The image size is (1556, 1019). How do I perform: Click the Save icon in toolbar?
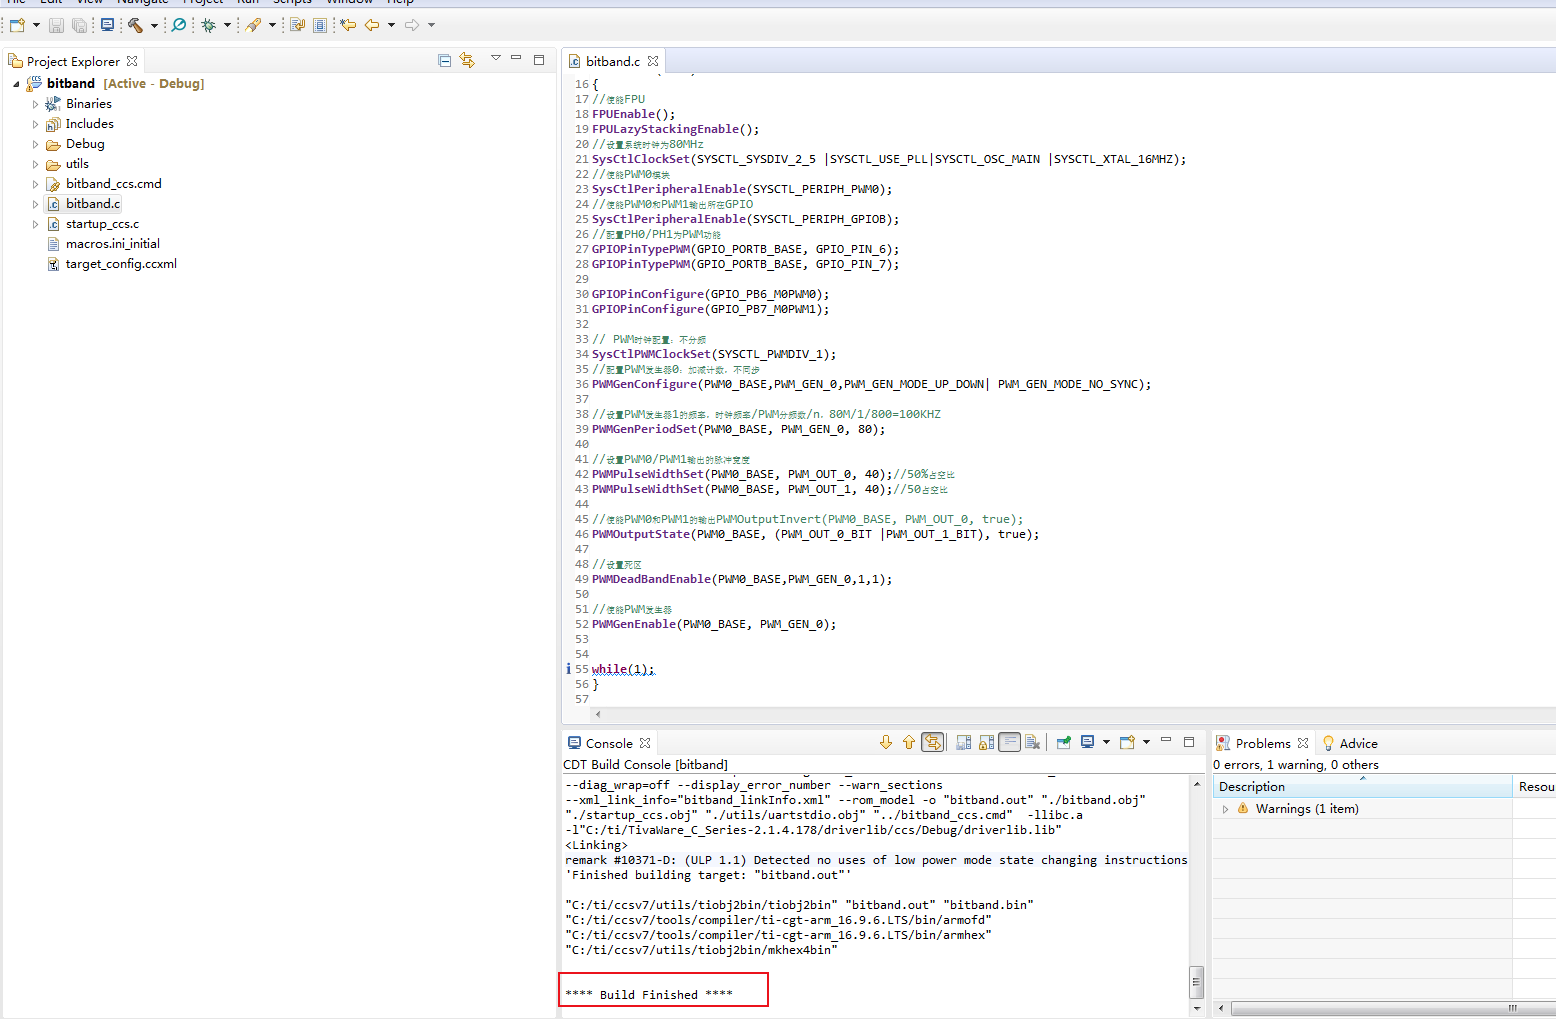point(56,25)
